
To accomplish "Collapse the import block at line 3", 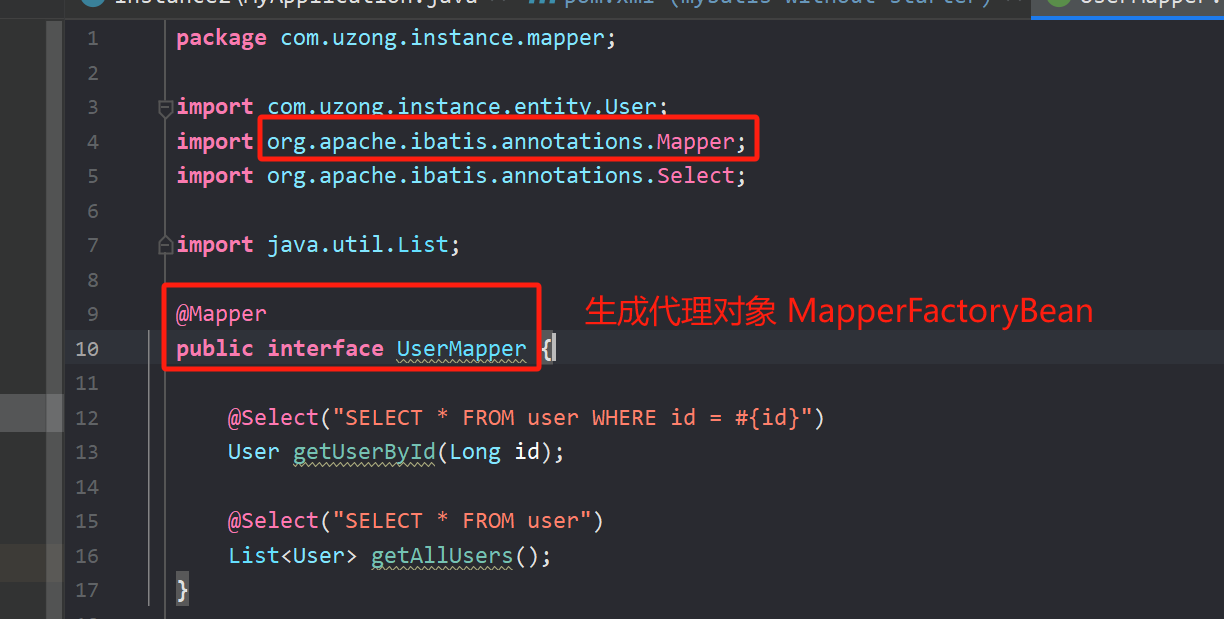I will (166, 107).
